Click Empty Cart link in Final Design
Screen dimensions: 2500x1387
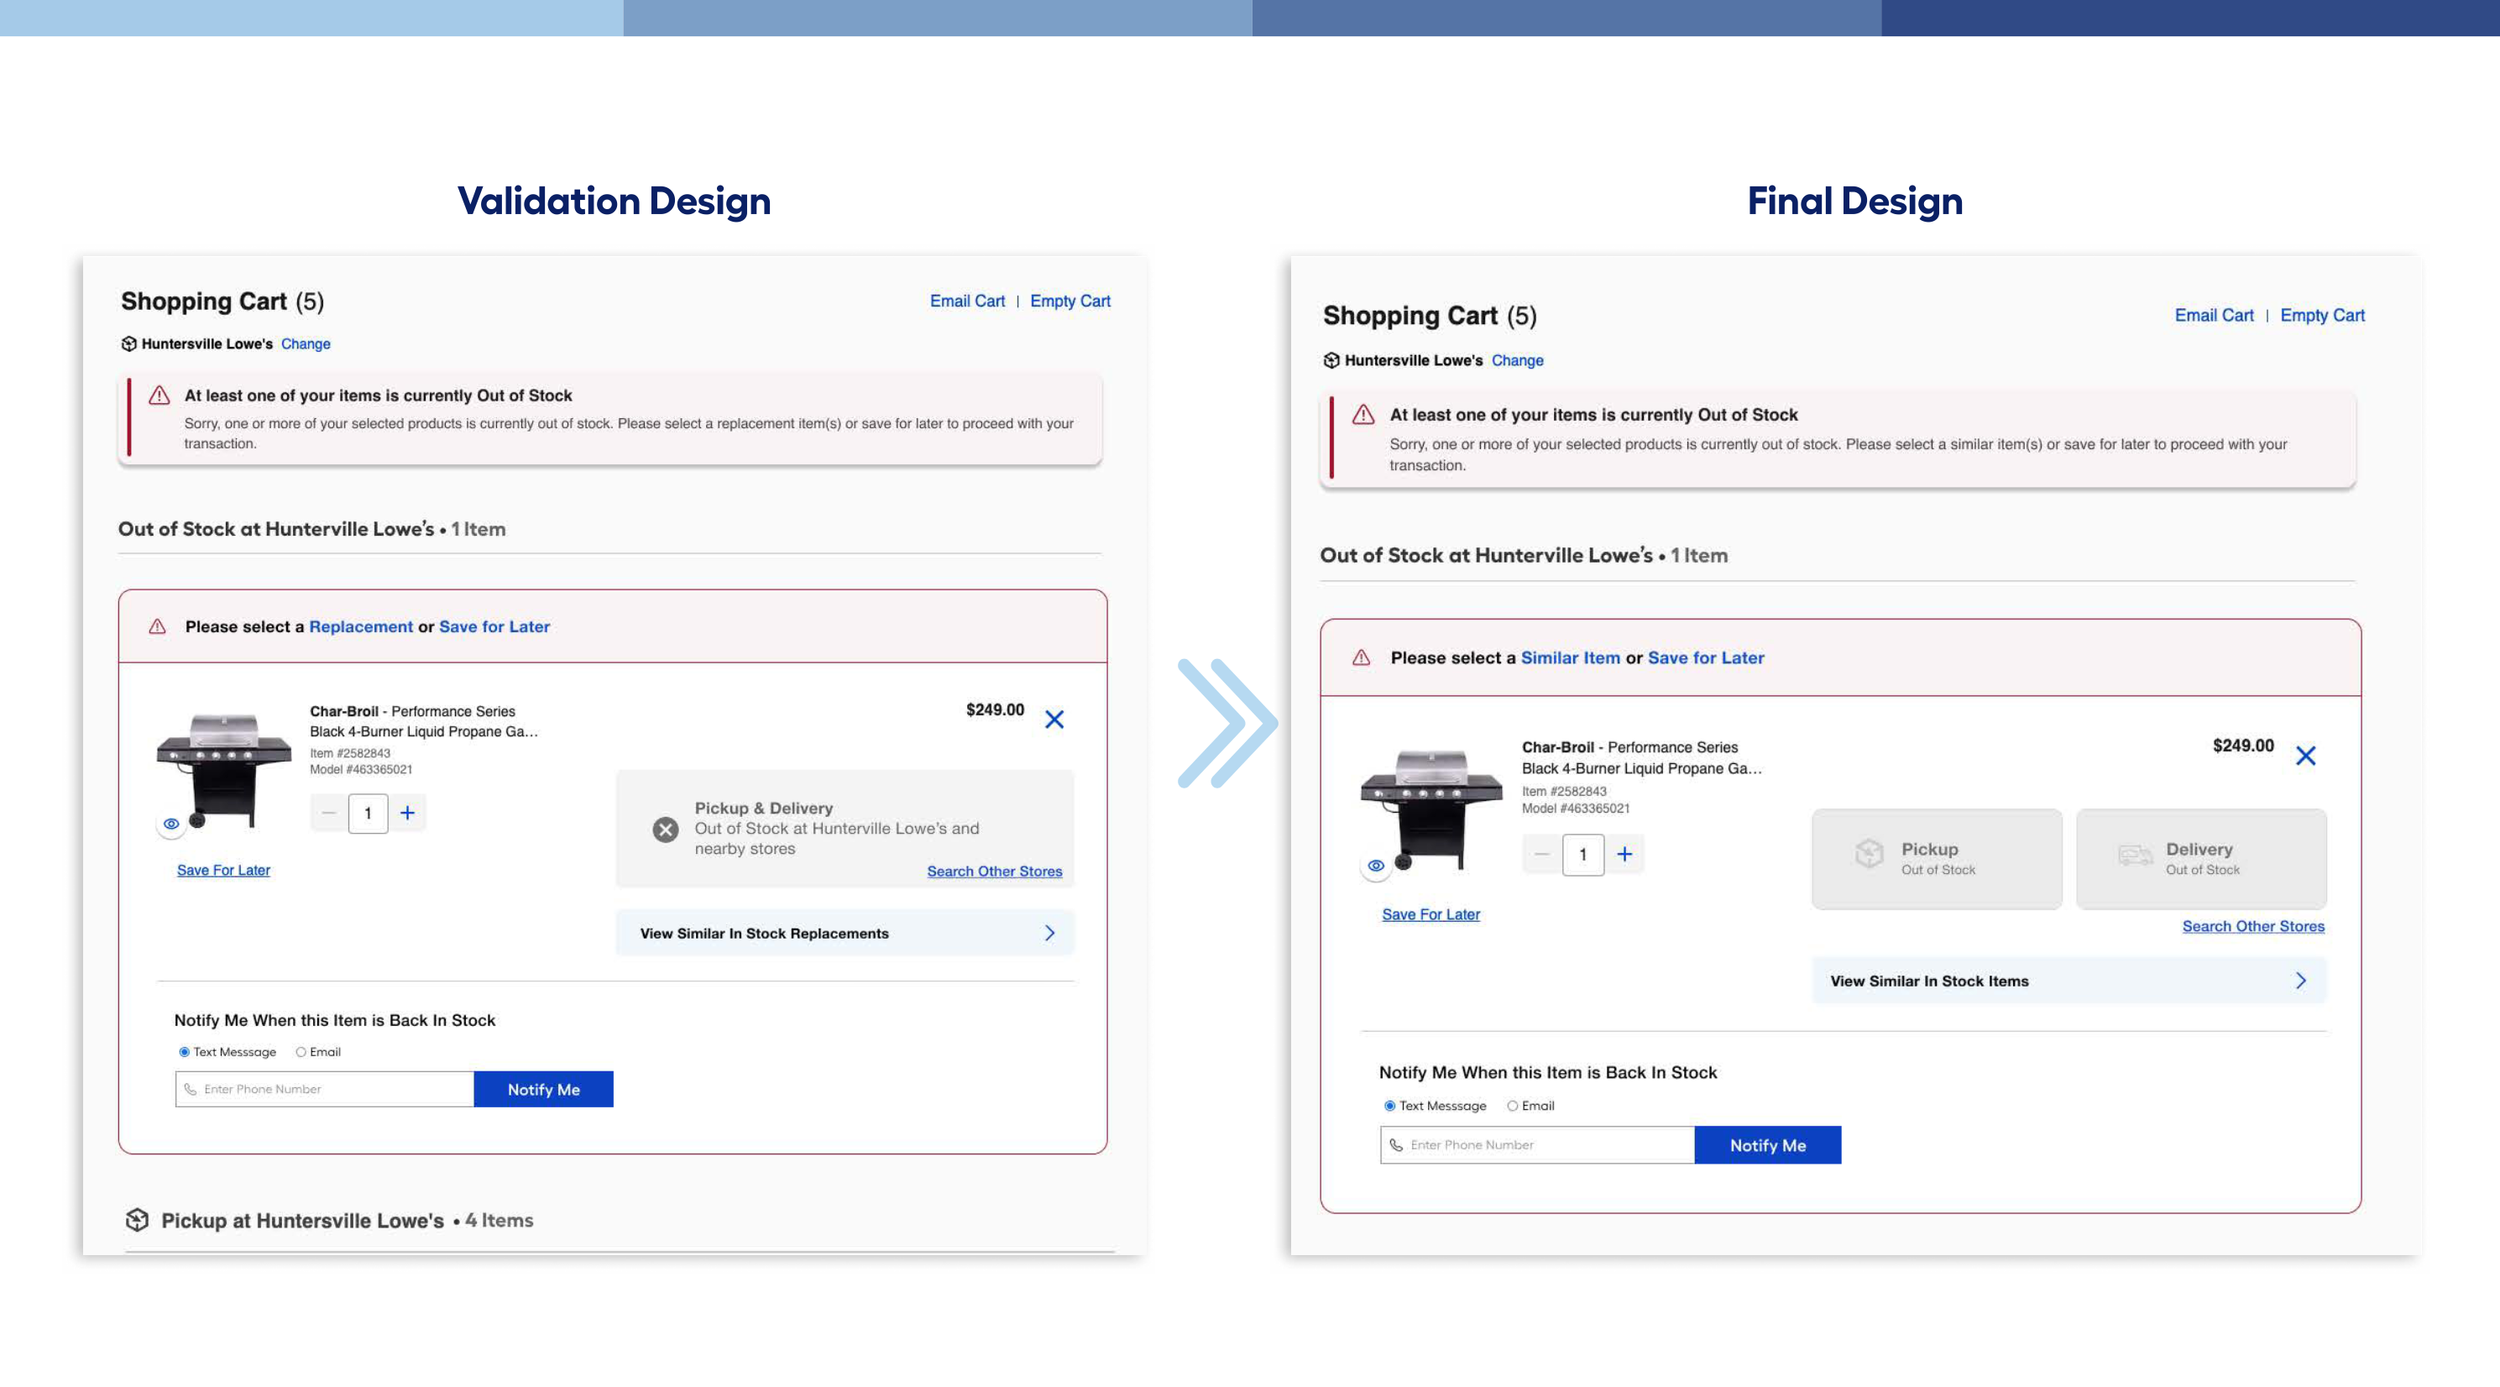point(2322,315)
